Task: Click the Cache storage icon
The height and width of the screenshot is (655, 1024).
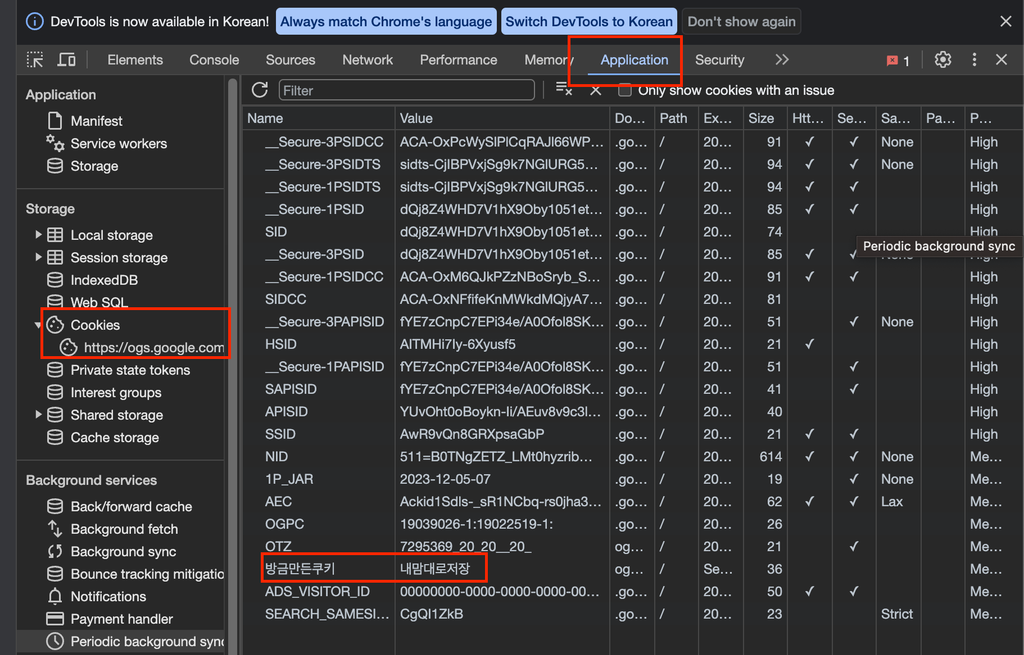Action: pos(55,438)
